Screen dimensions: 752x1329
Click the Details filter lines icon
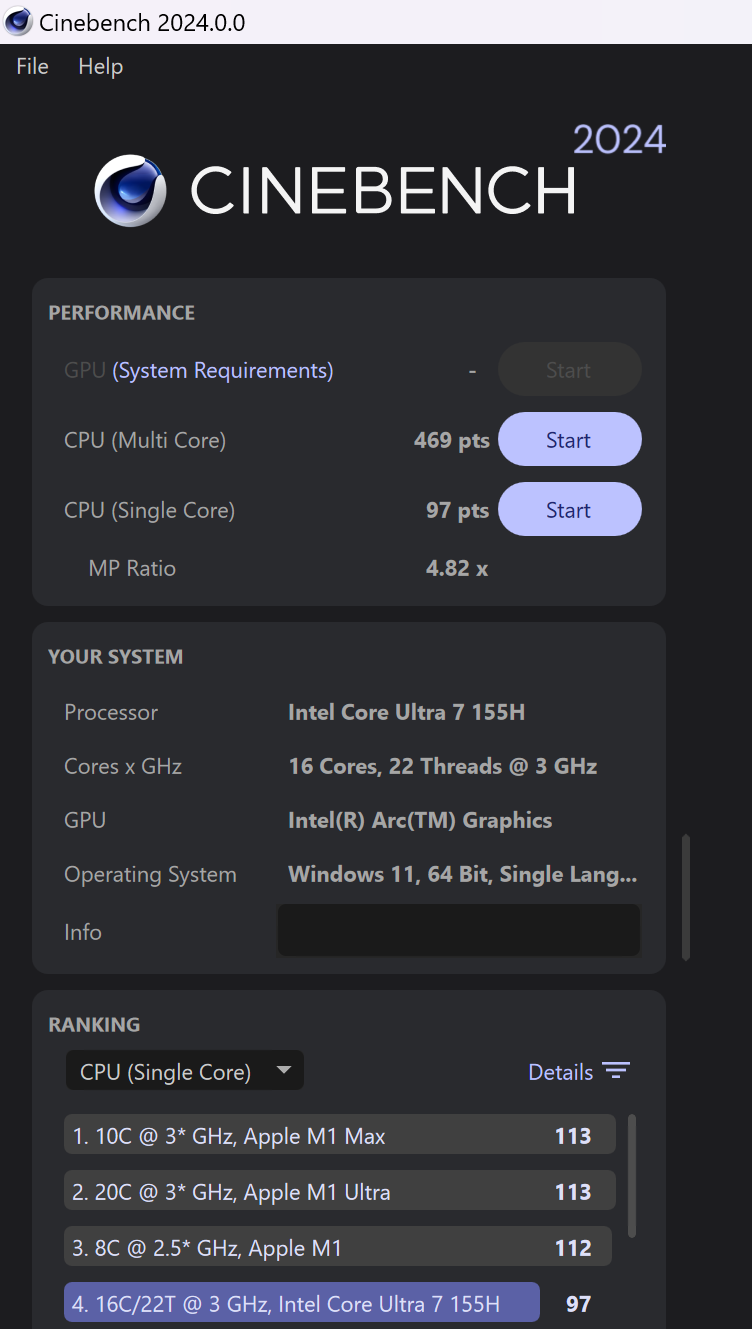(616, 1072)
